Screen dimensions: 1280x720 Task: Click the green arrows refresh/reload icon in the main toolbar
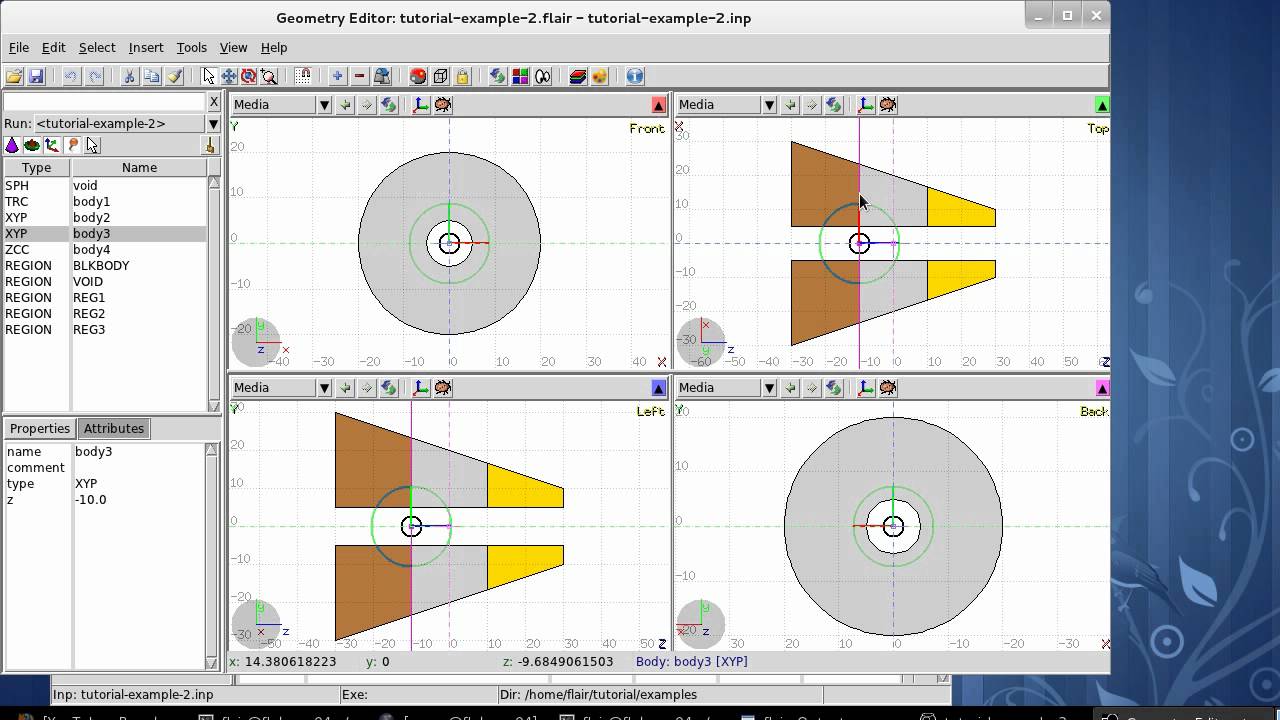497,76
